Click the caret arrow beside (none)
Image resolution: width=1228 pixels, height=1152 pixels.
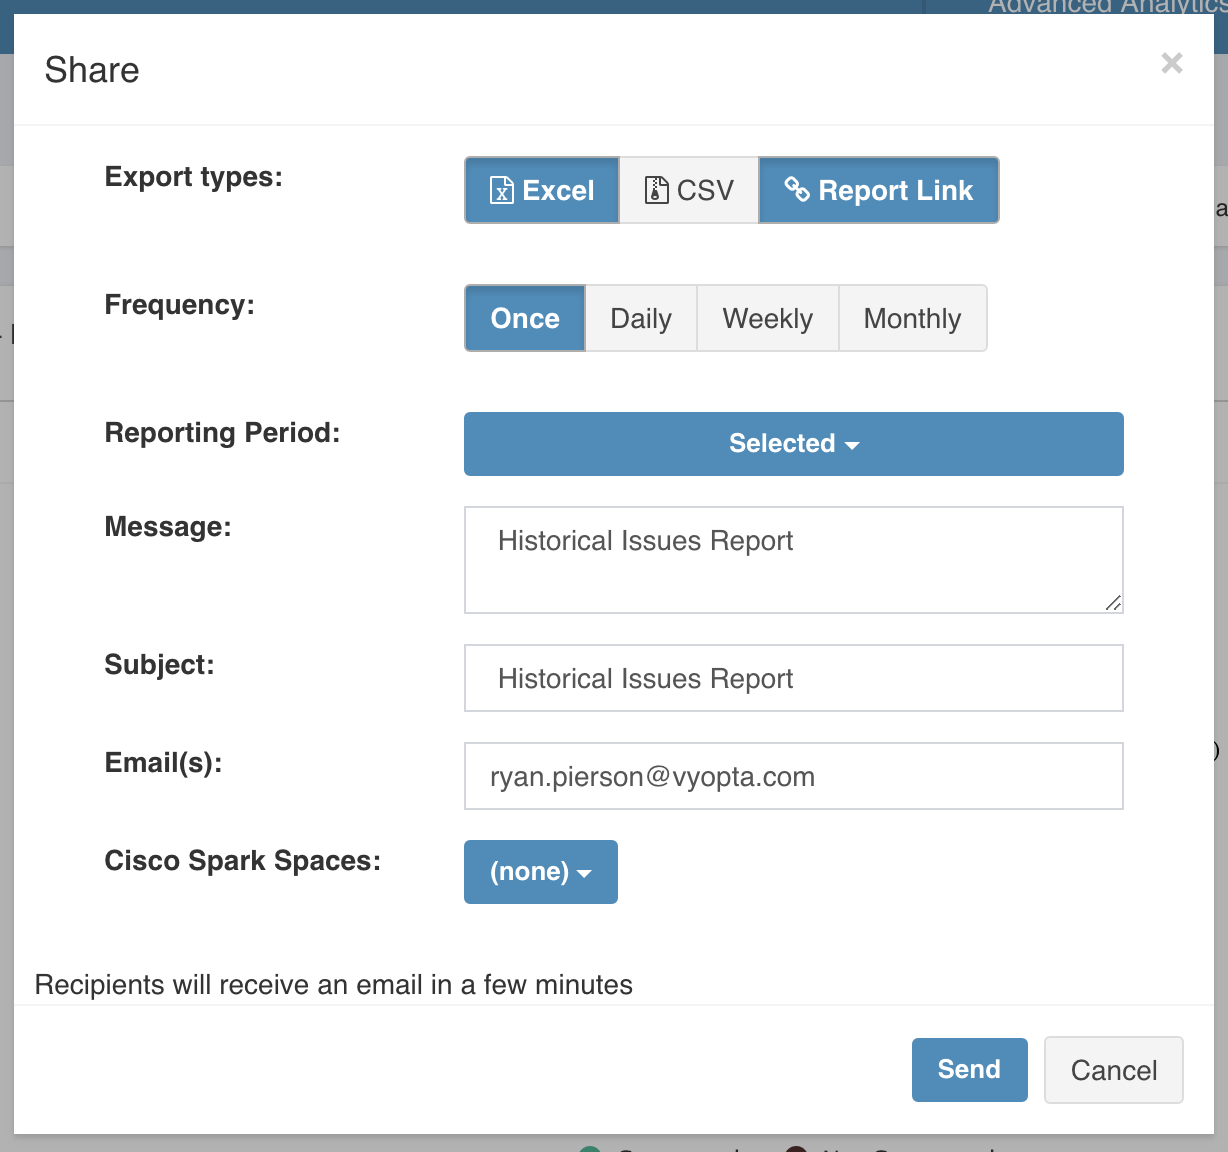click(x=585, y=873)
